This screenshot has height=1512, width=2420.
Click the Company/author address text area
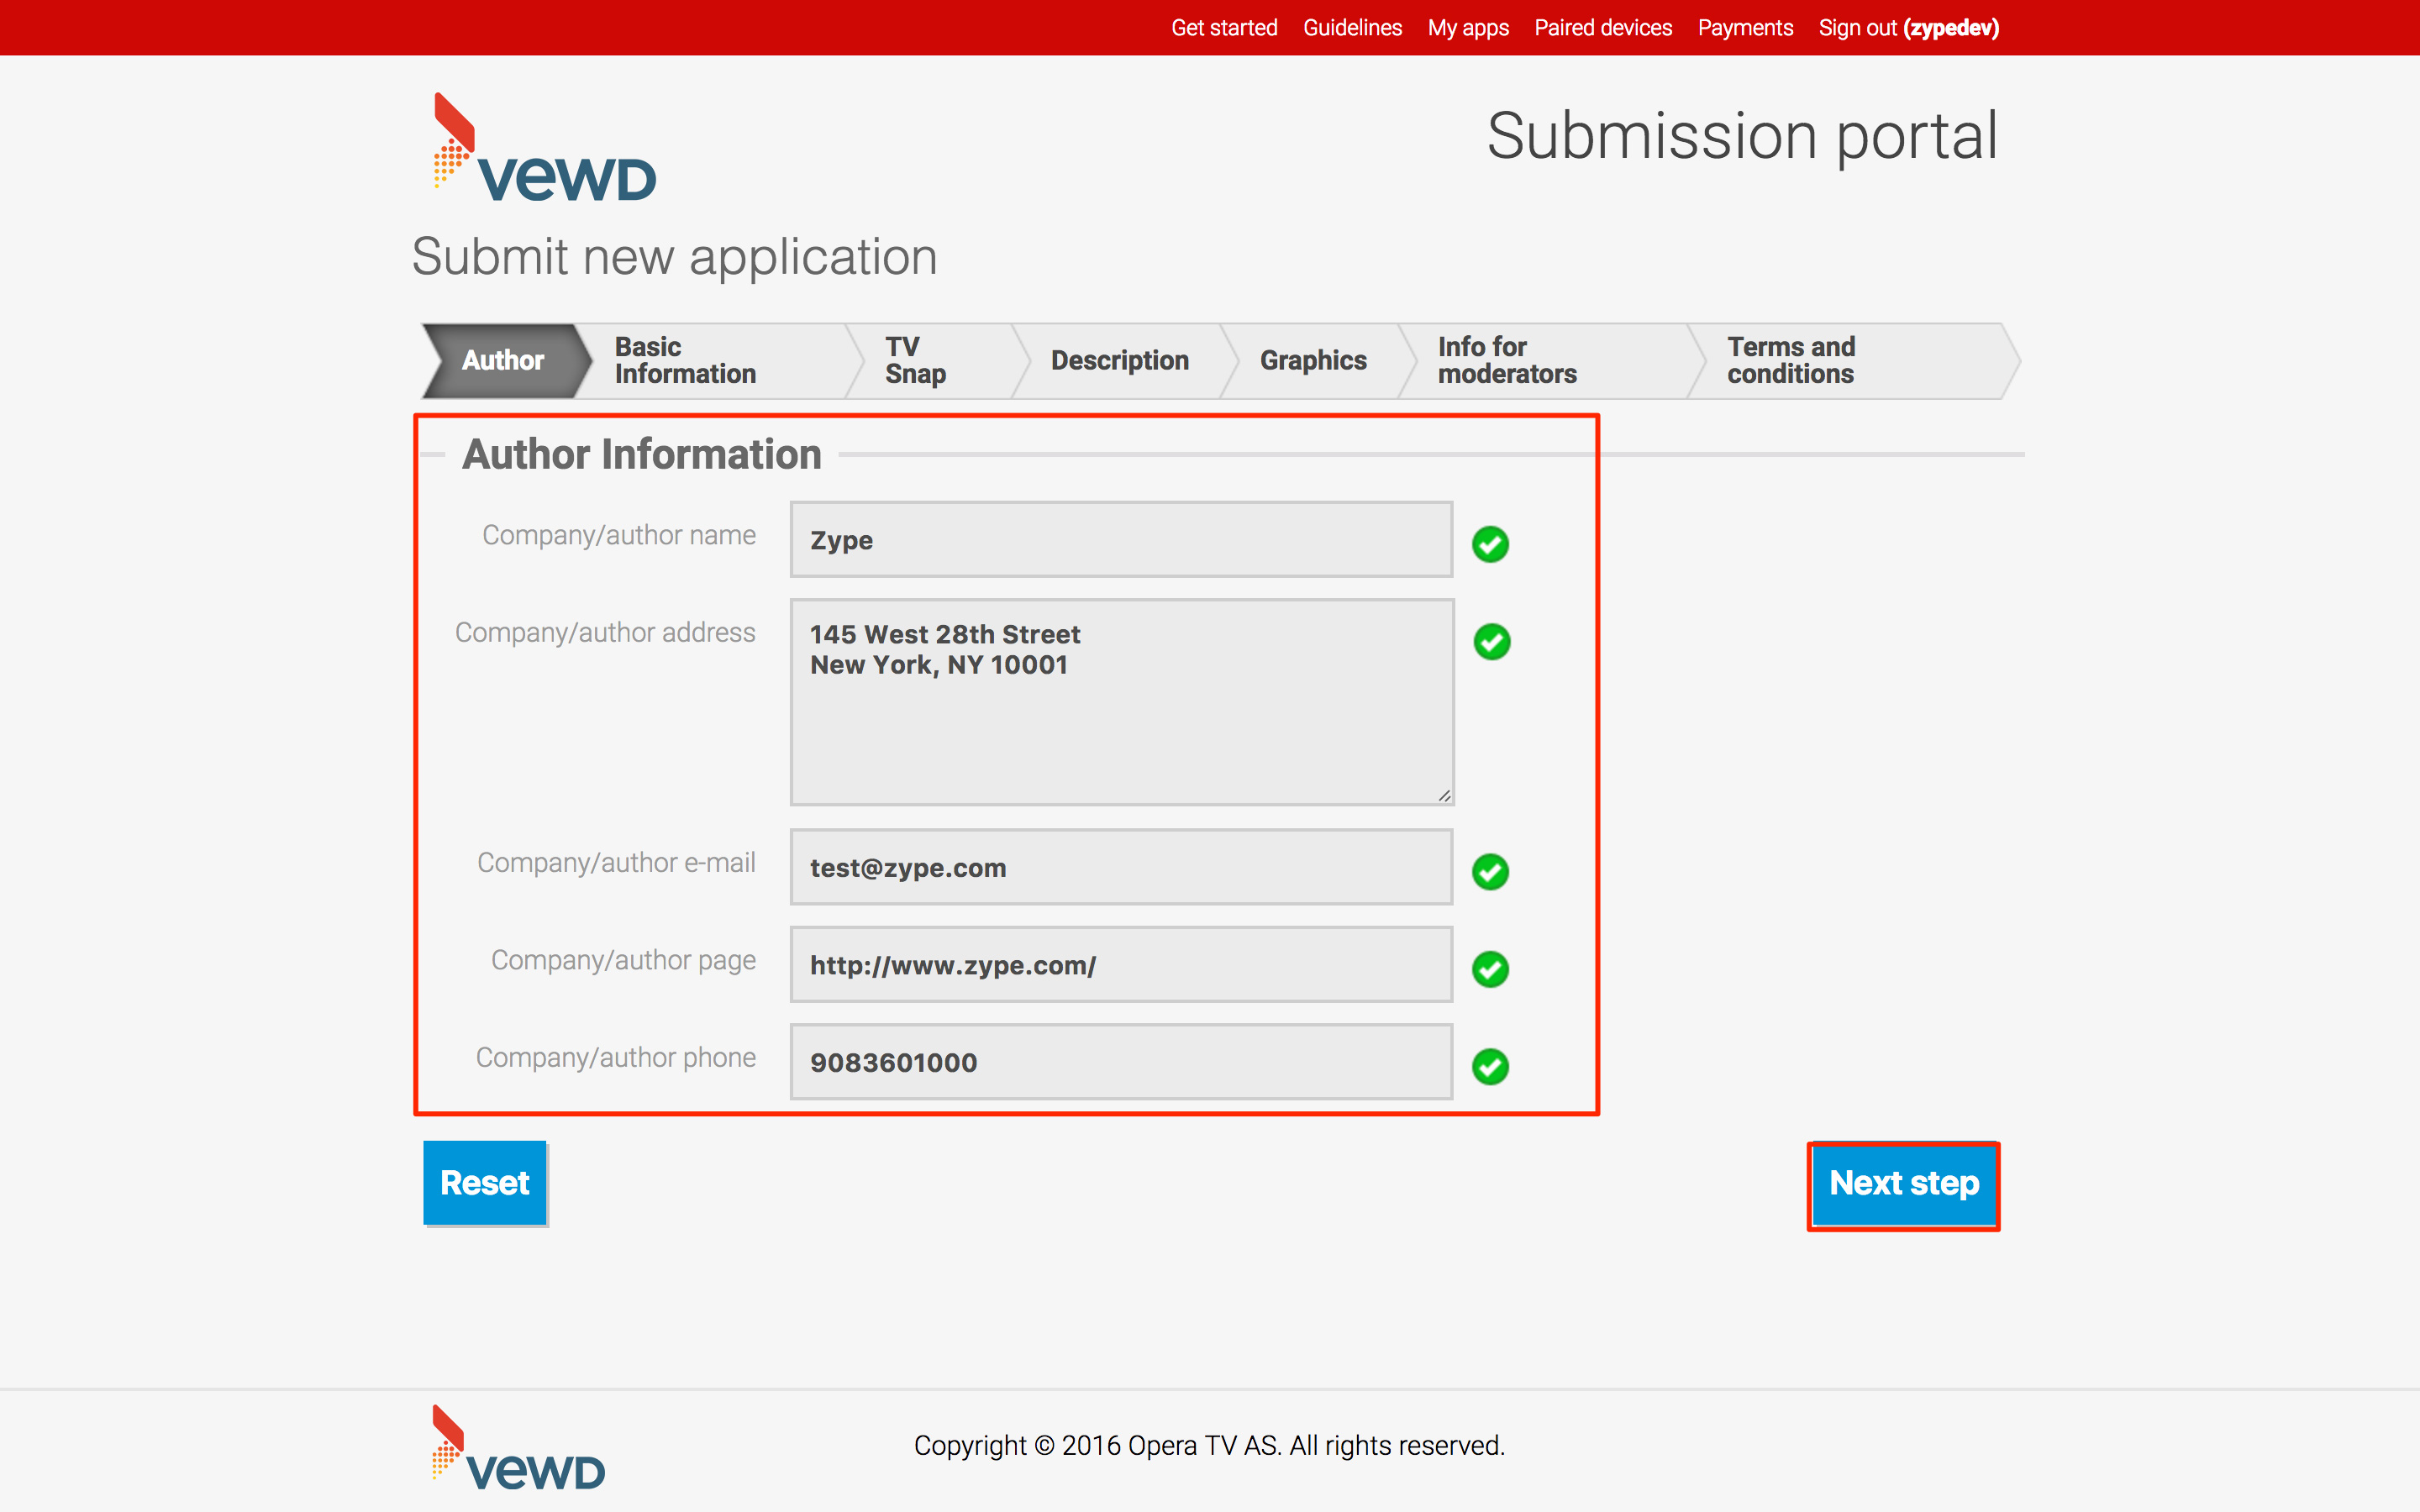(x=1121, y=702)
